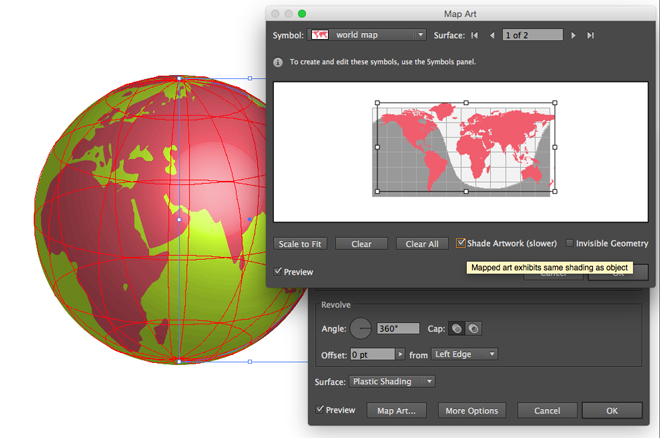This screenshot has width=660, height=438.
Task: Open the Plastic Shading surface dropdown
Action: (392, 382)
